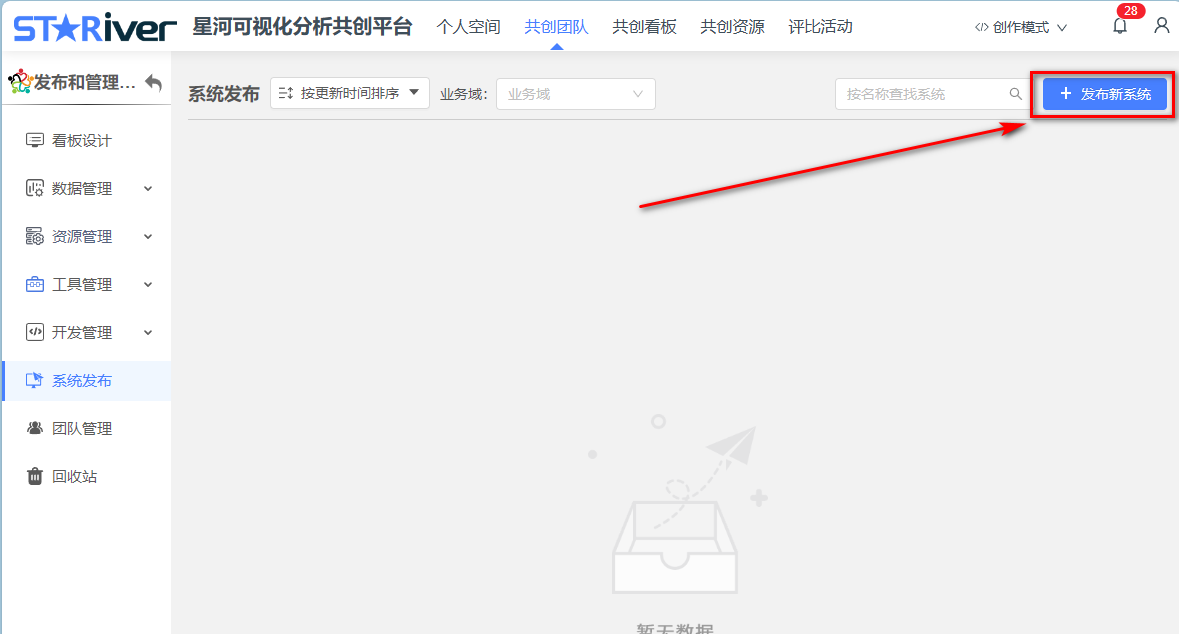Click the 发布新系统 button
Screen dimensions: 1179x634
click(1105, 94)
